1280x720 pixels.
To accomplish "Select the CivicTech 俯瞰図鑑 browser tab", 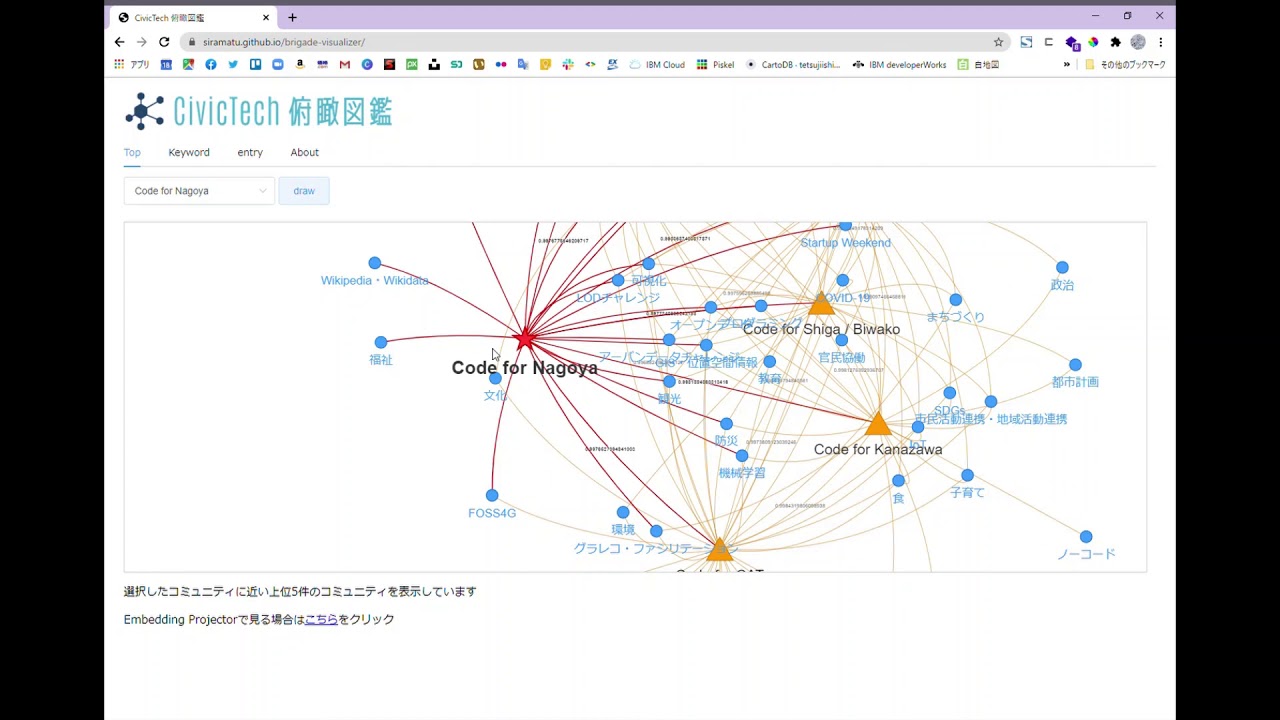I will point(194,17).
